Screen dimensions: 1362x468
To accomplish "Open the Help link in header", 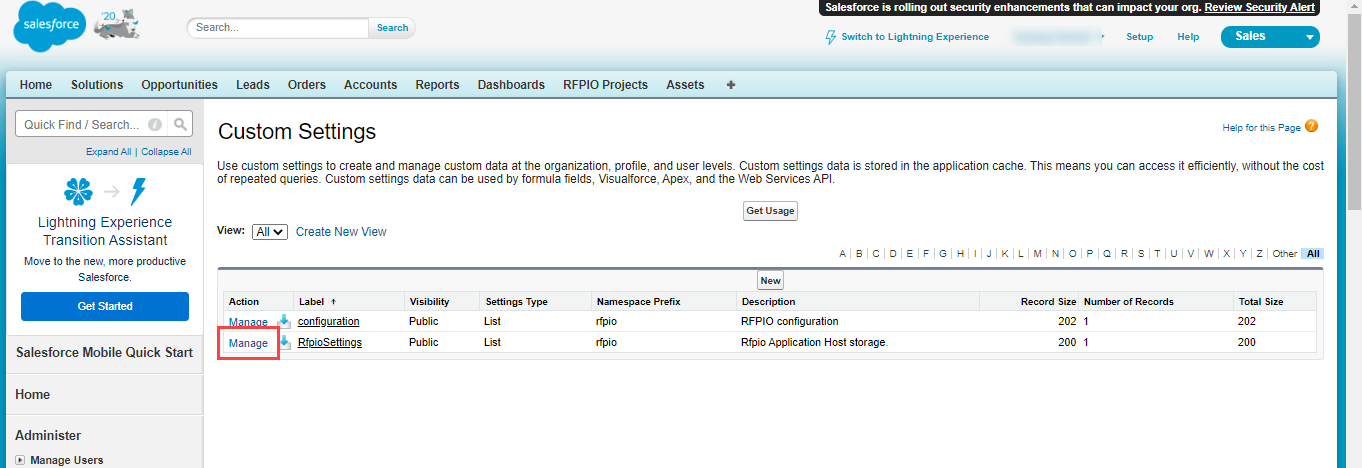I will coord(1188,37).
